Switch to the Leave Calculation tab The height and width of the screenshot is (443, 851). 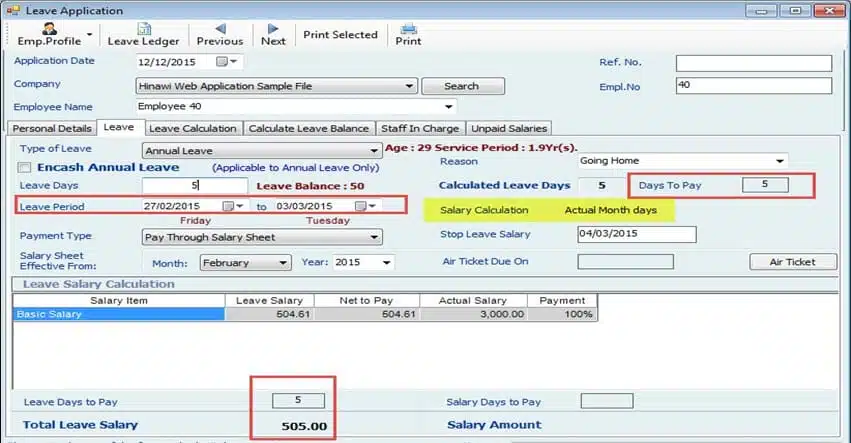[x=193, y=128]
